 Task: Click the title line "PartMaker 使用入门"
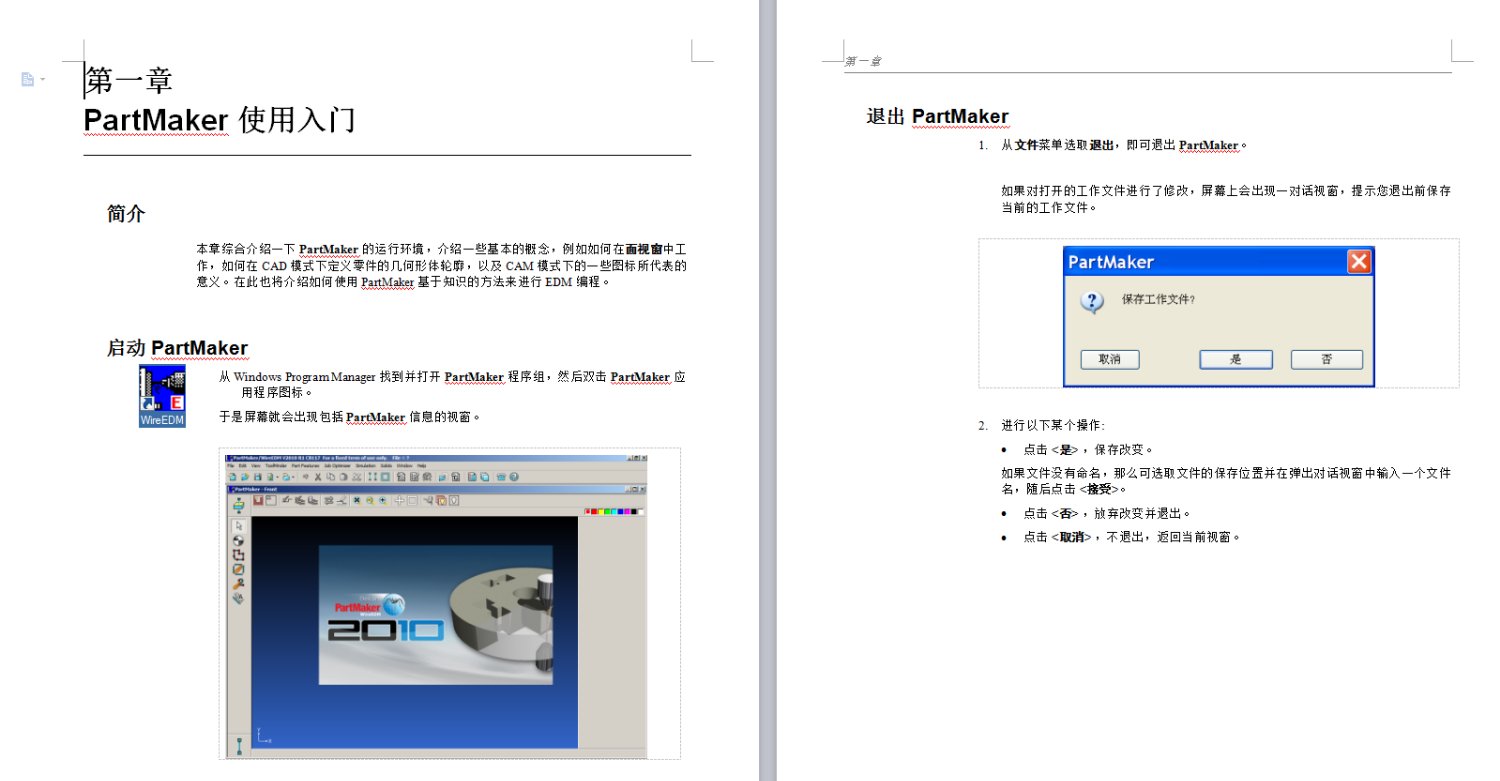pyautogui.click(x=219, y=120)
